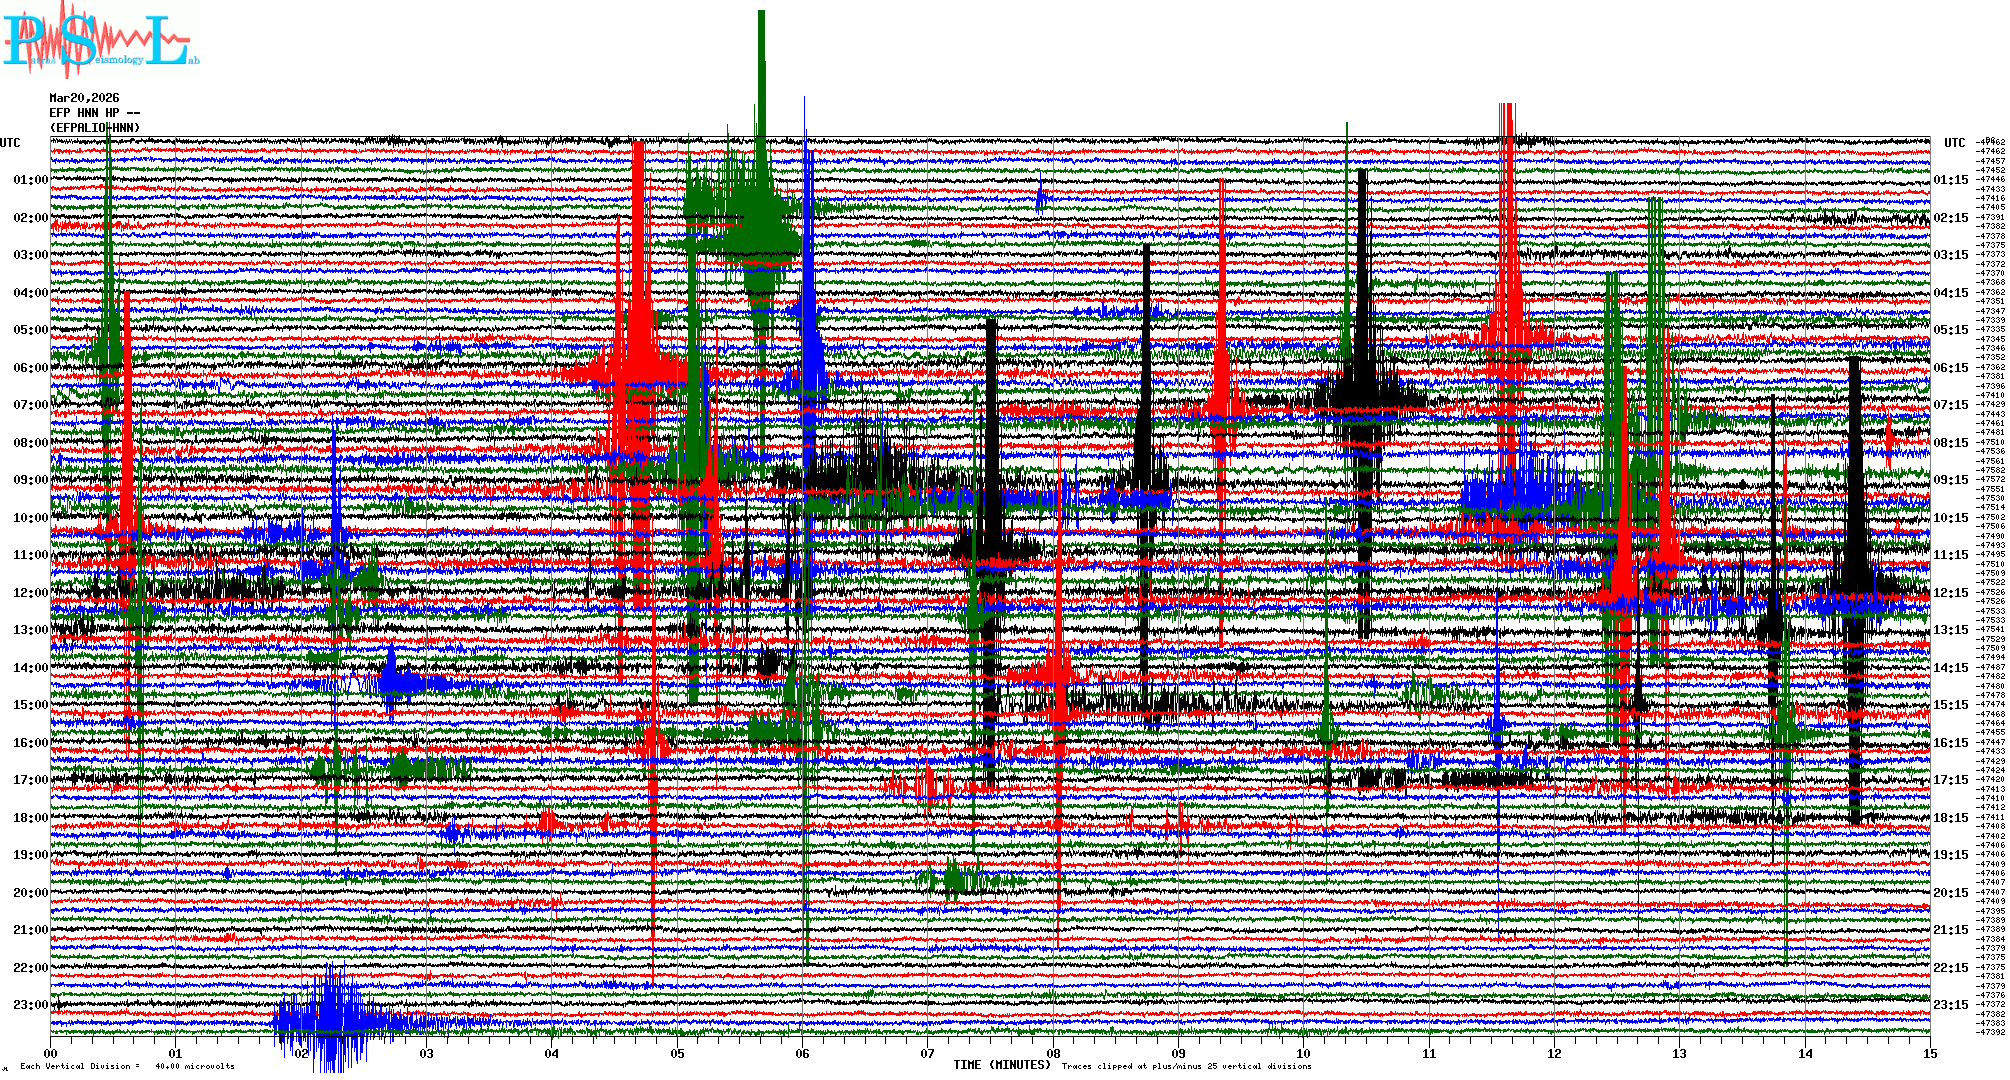This screenshot has width=2010, height=1080.
Task: Select the 12:00 hour label on left
Action: [x=30, y=593]
